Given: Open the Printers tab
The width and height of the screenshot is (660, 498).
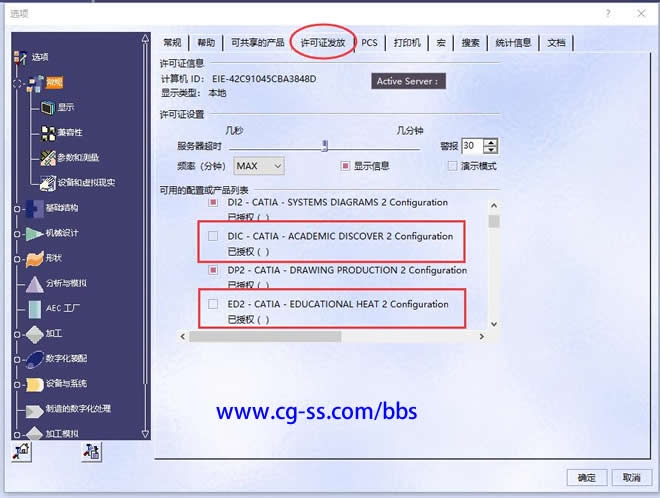Looking at the screenshot, I should click(x=407, y=43).
